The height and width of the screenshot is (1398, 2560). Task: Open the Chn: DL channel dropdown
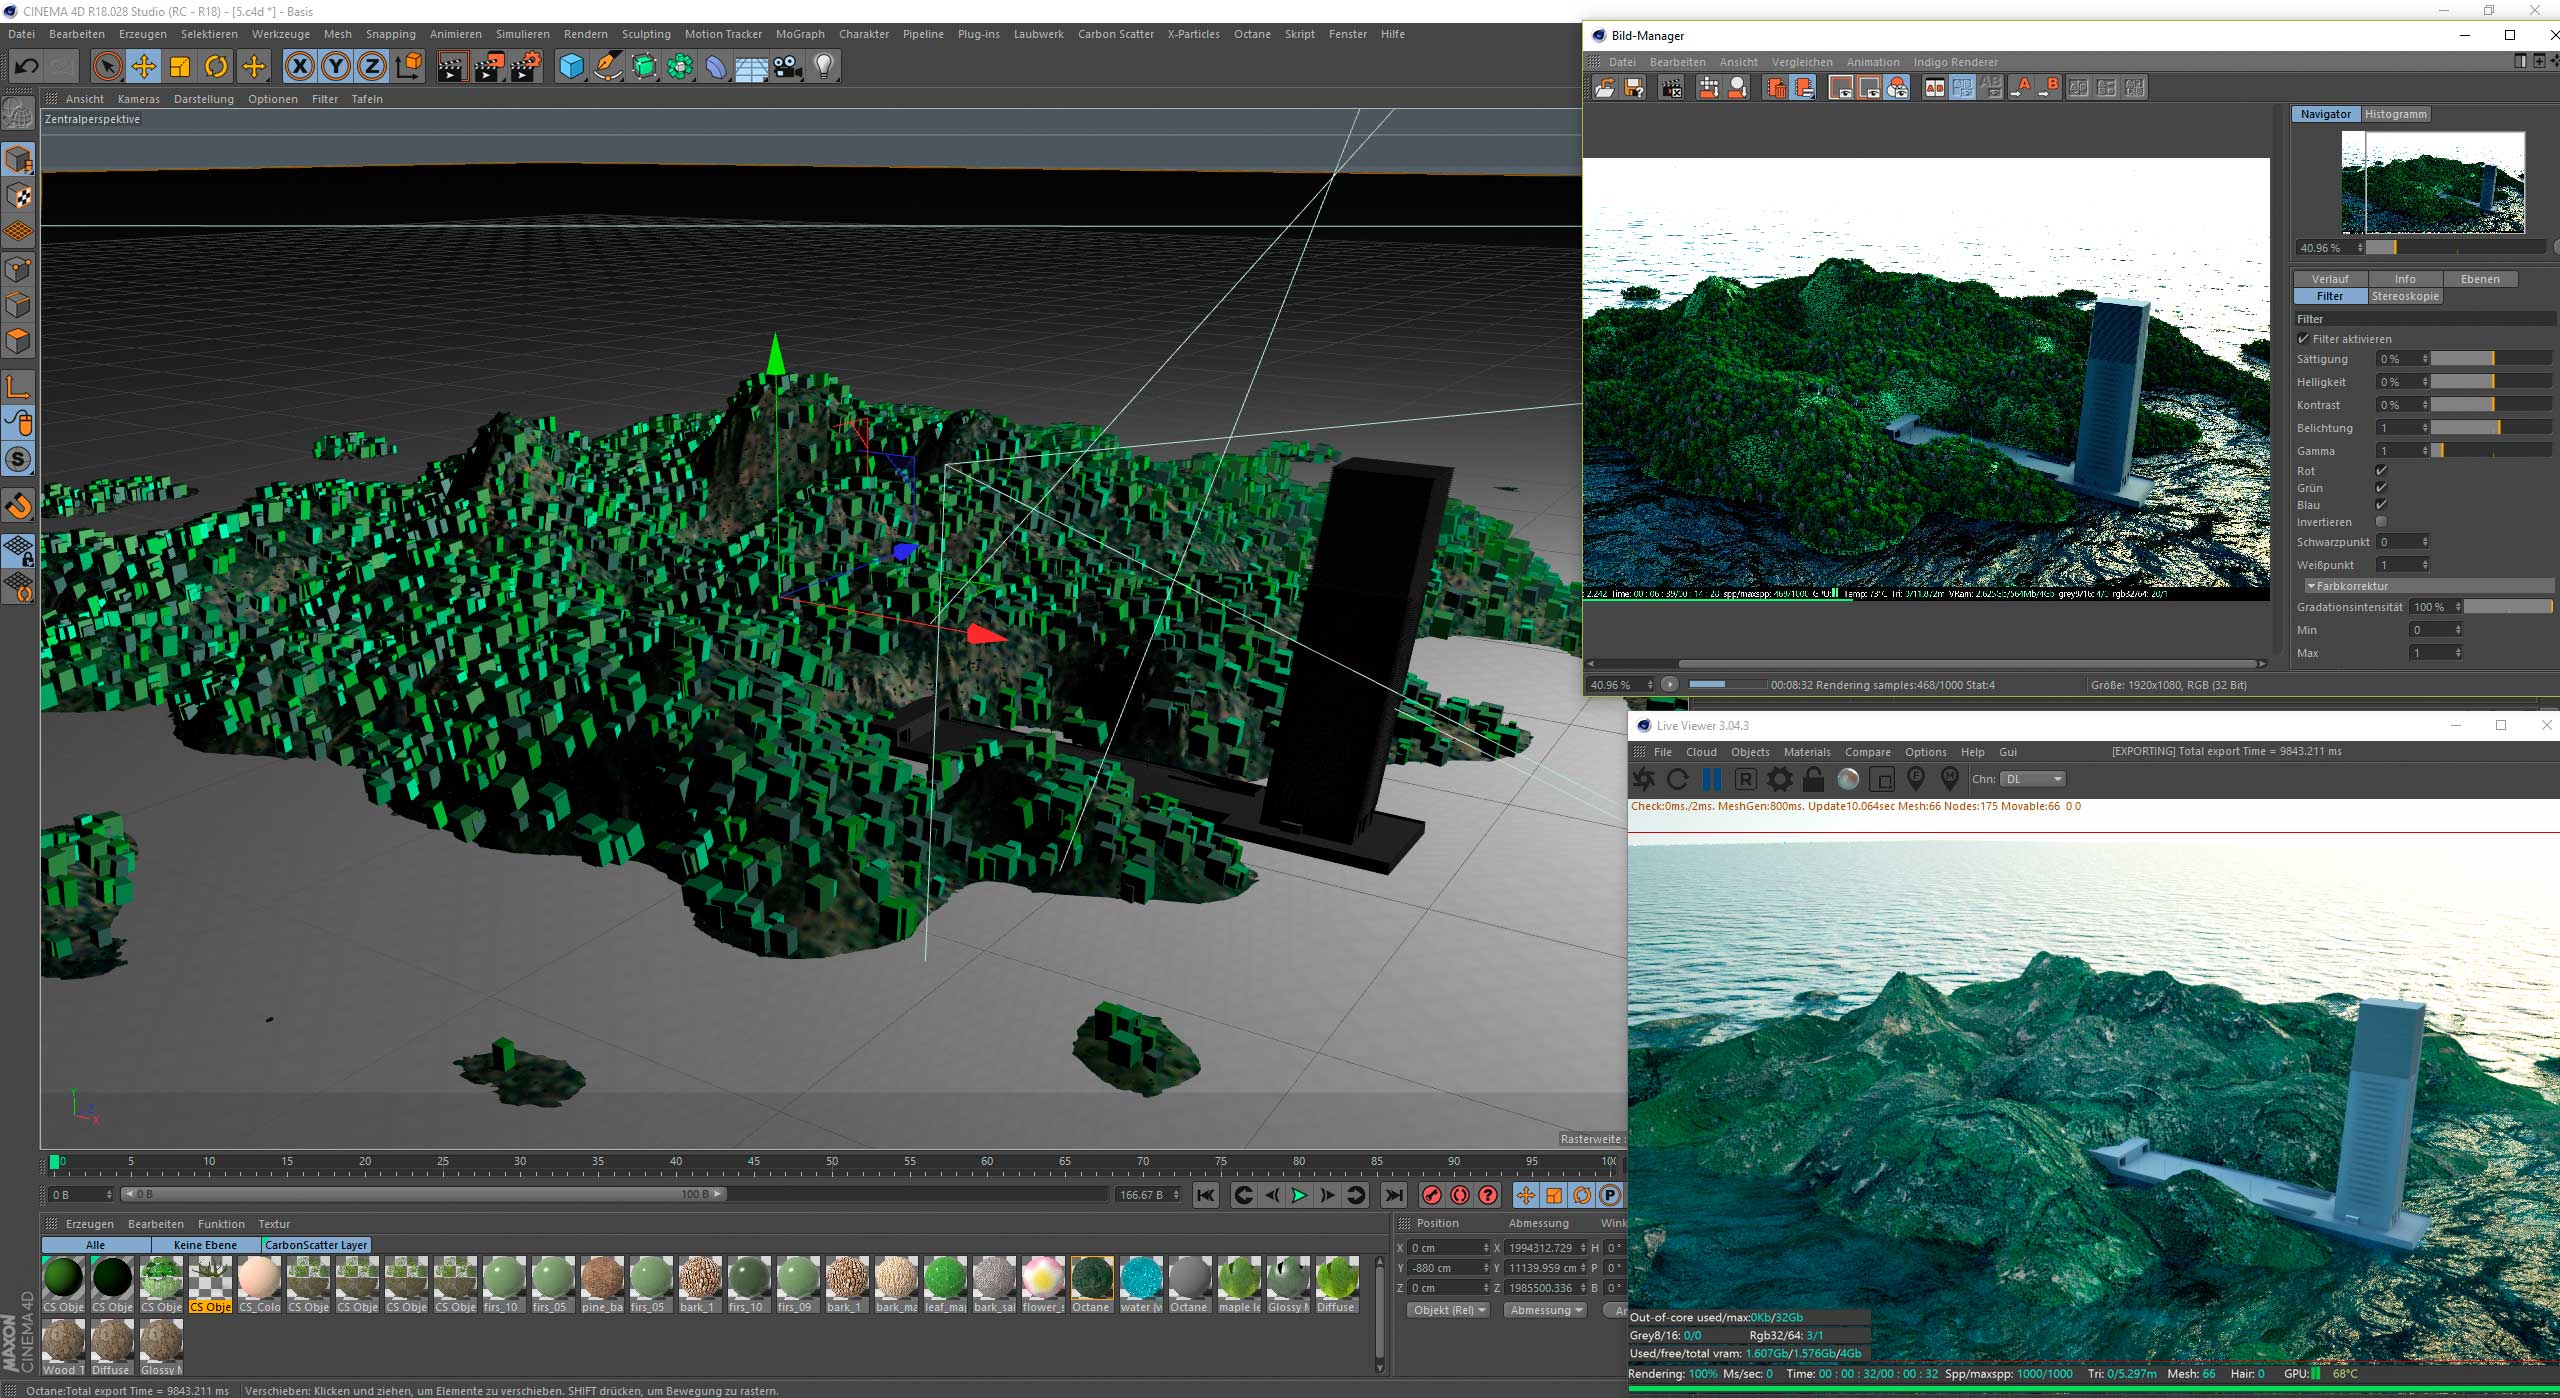2033,779
